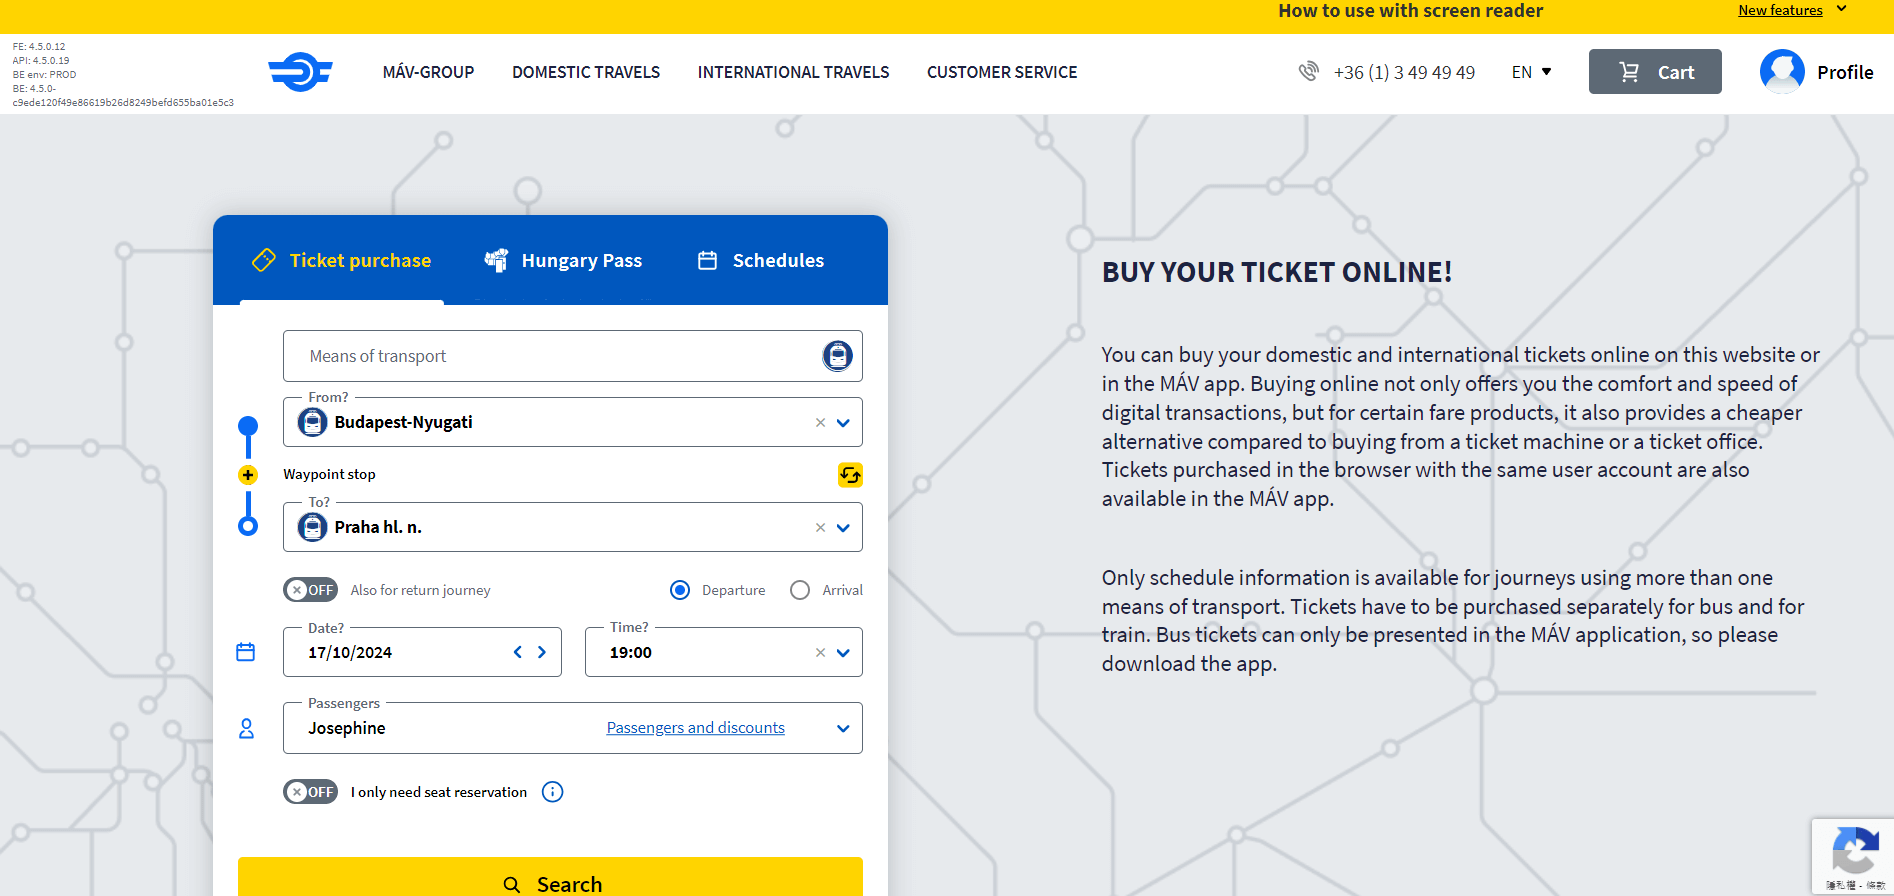Viewport: 1894px width, 896px height.
Task: Click the Date field 17/10/2024
Action: tap(422, 652)
